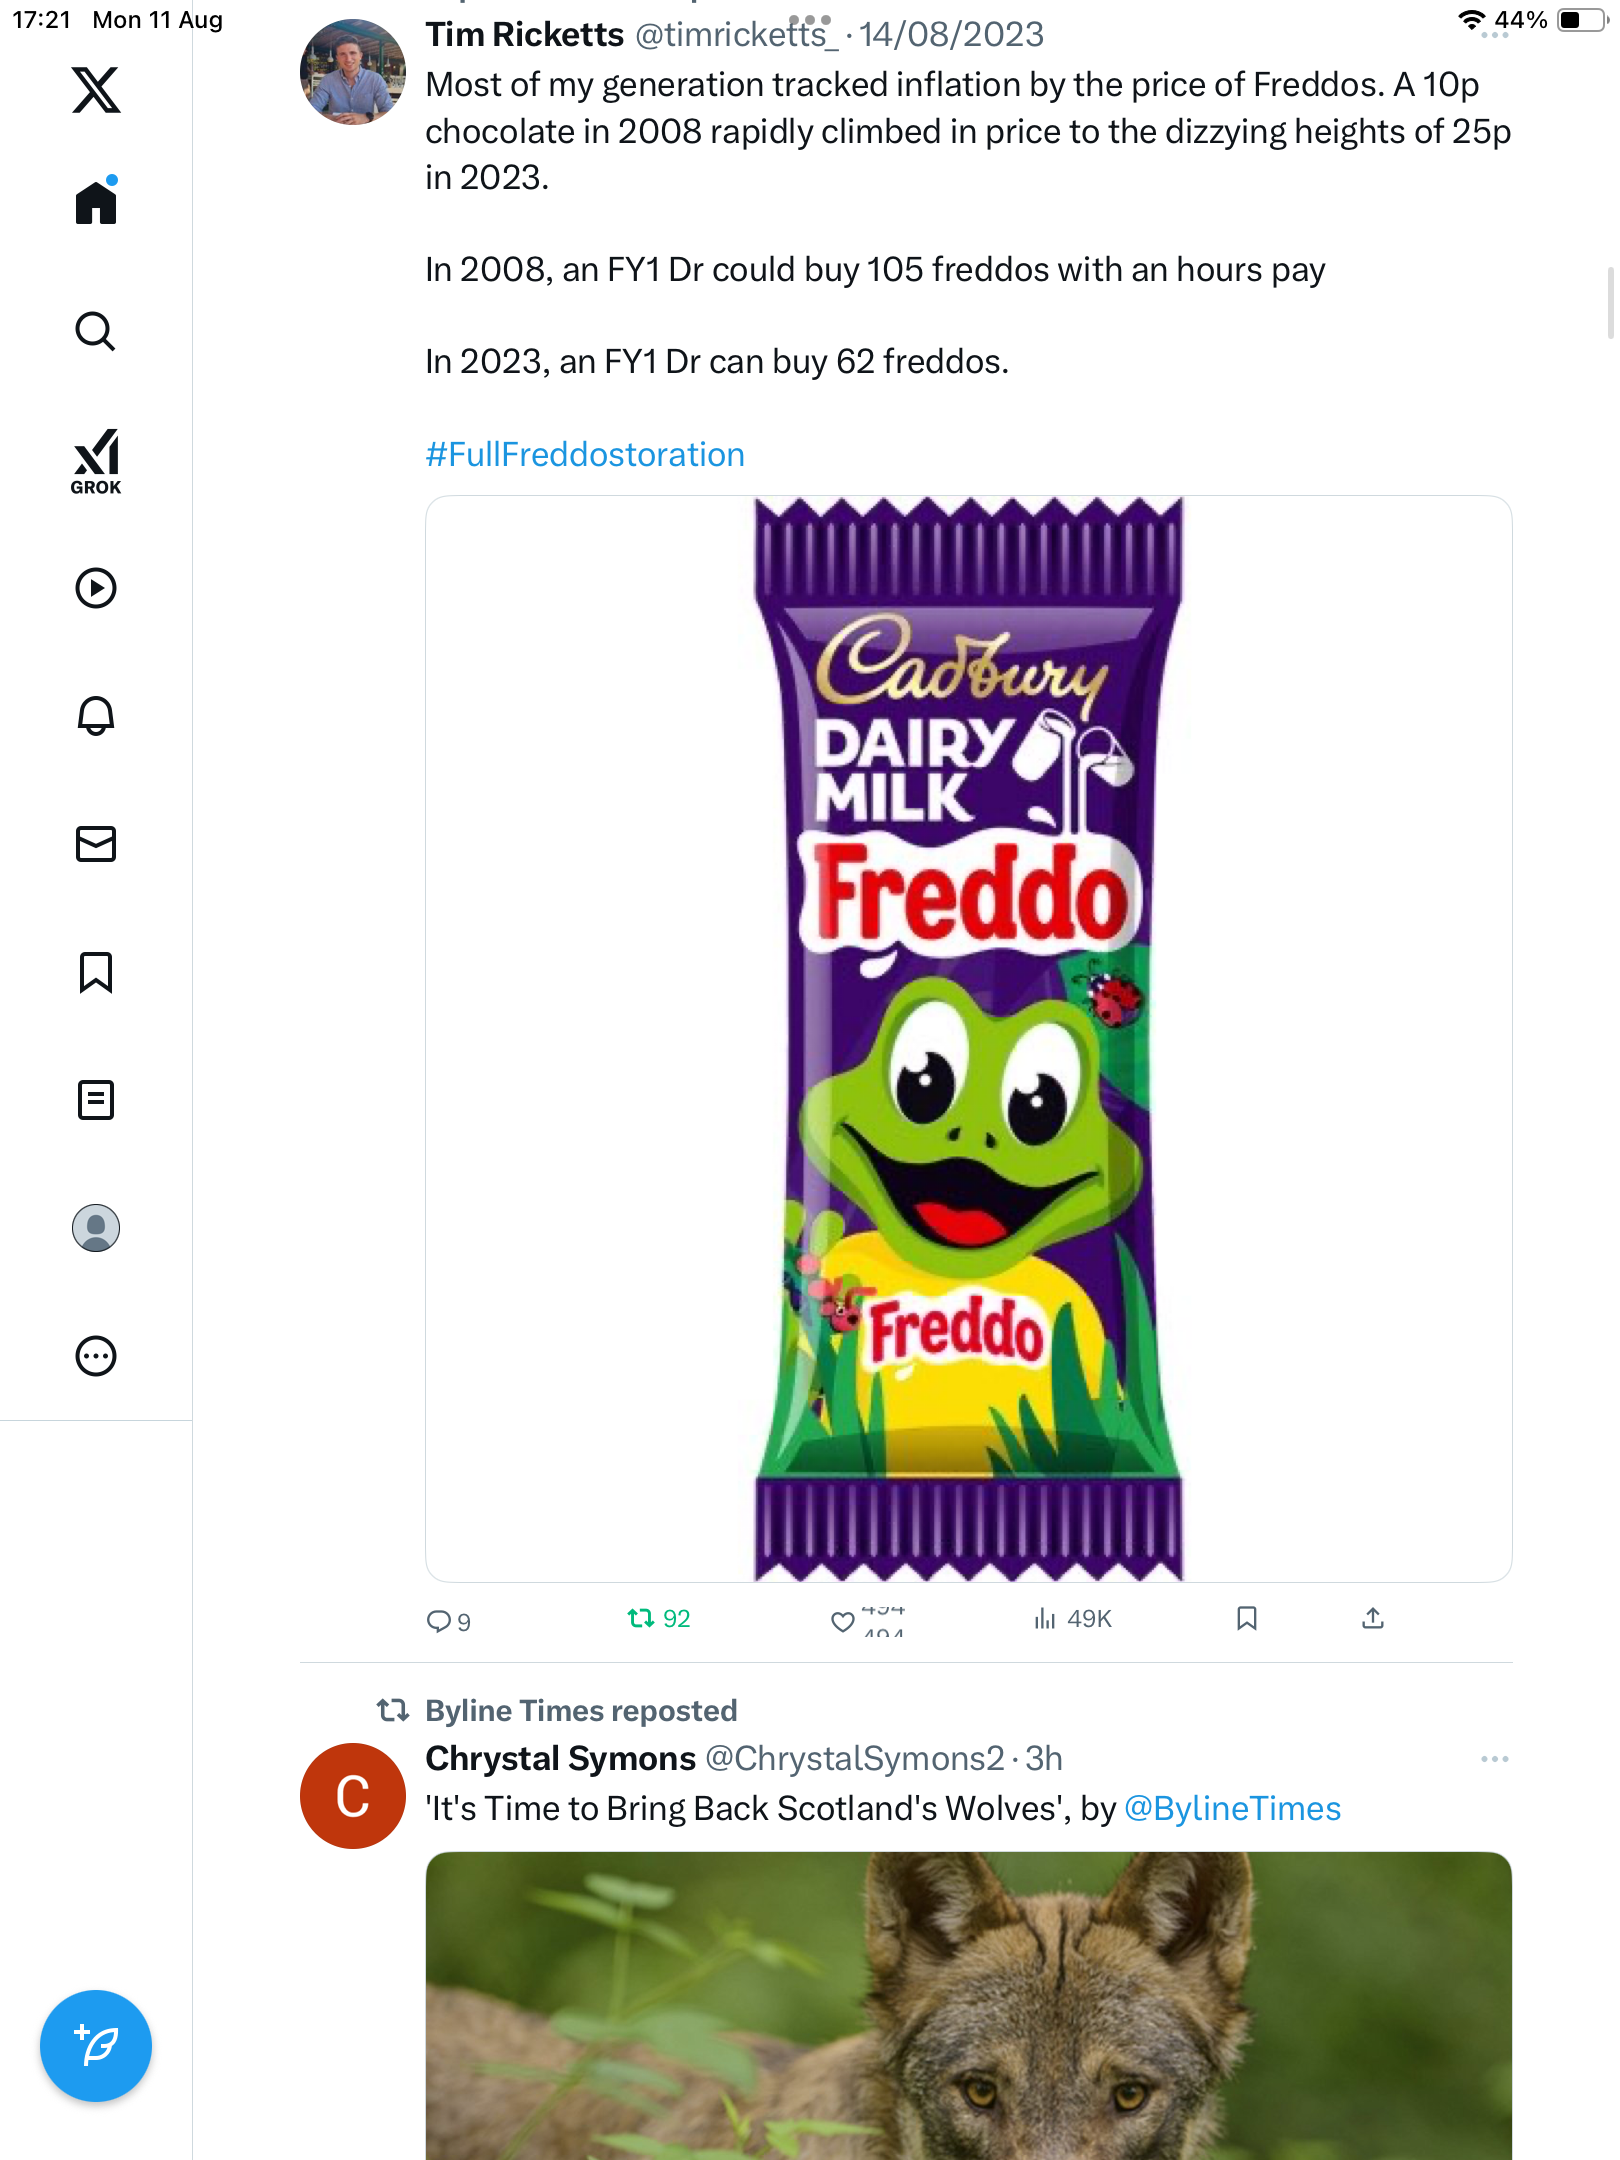
Task: Open Bookmarks in the sidebar
Action: 96,972
